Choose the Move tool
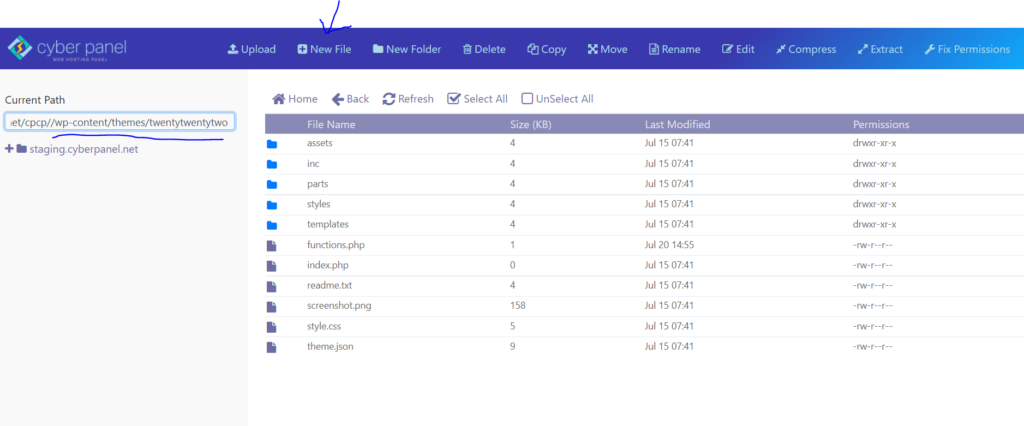The width and height of the screenshot is (1024, 426). click(x=607, y=49)
